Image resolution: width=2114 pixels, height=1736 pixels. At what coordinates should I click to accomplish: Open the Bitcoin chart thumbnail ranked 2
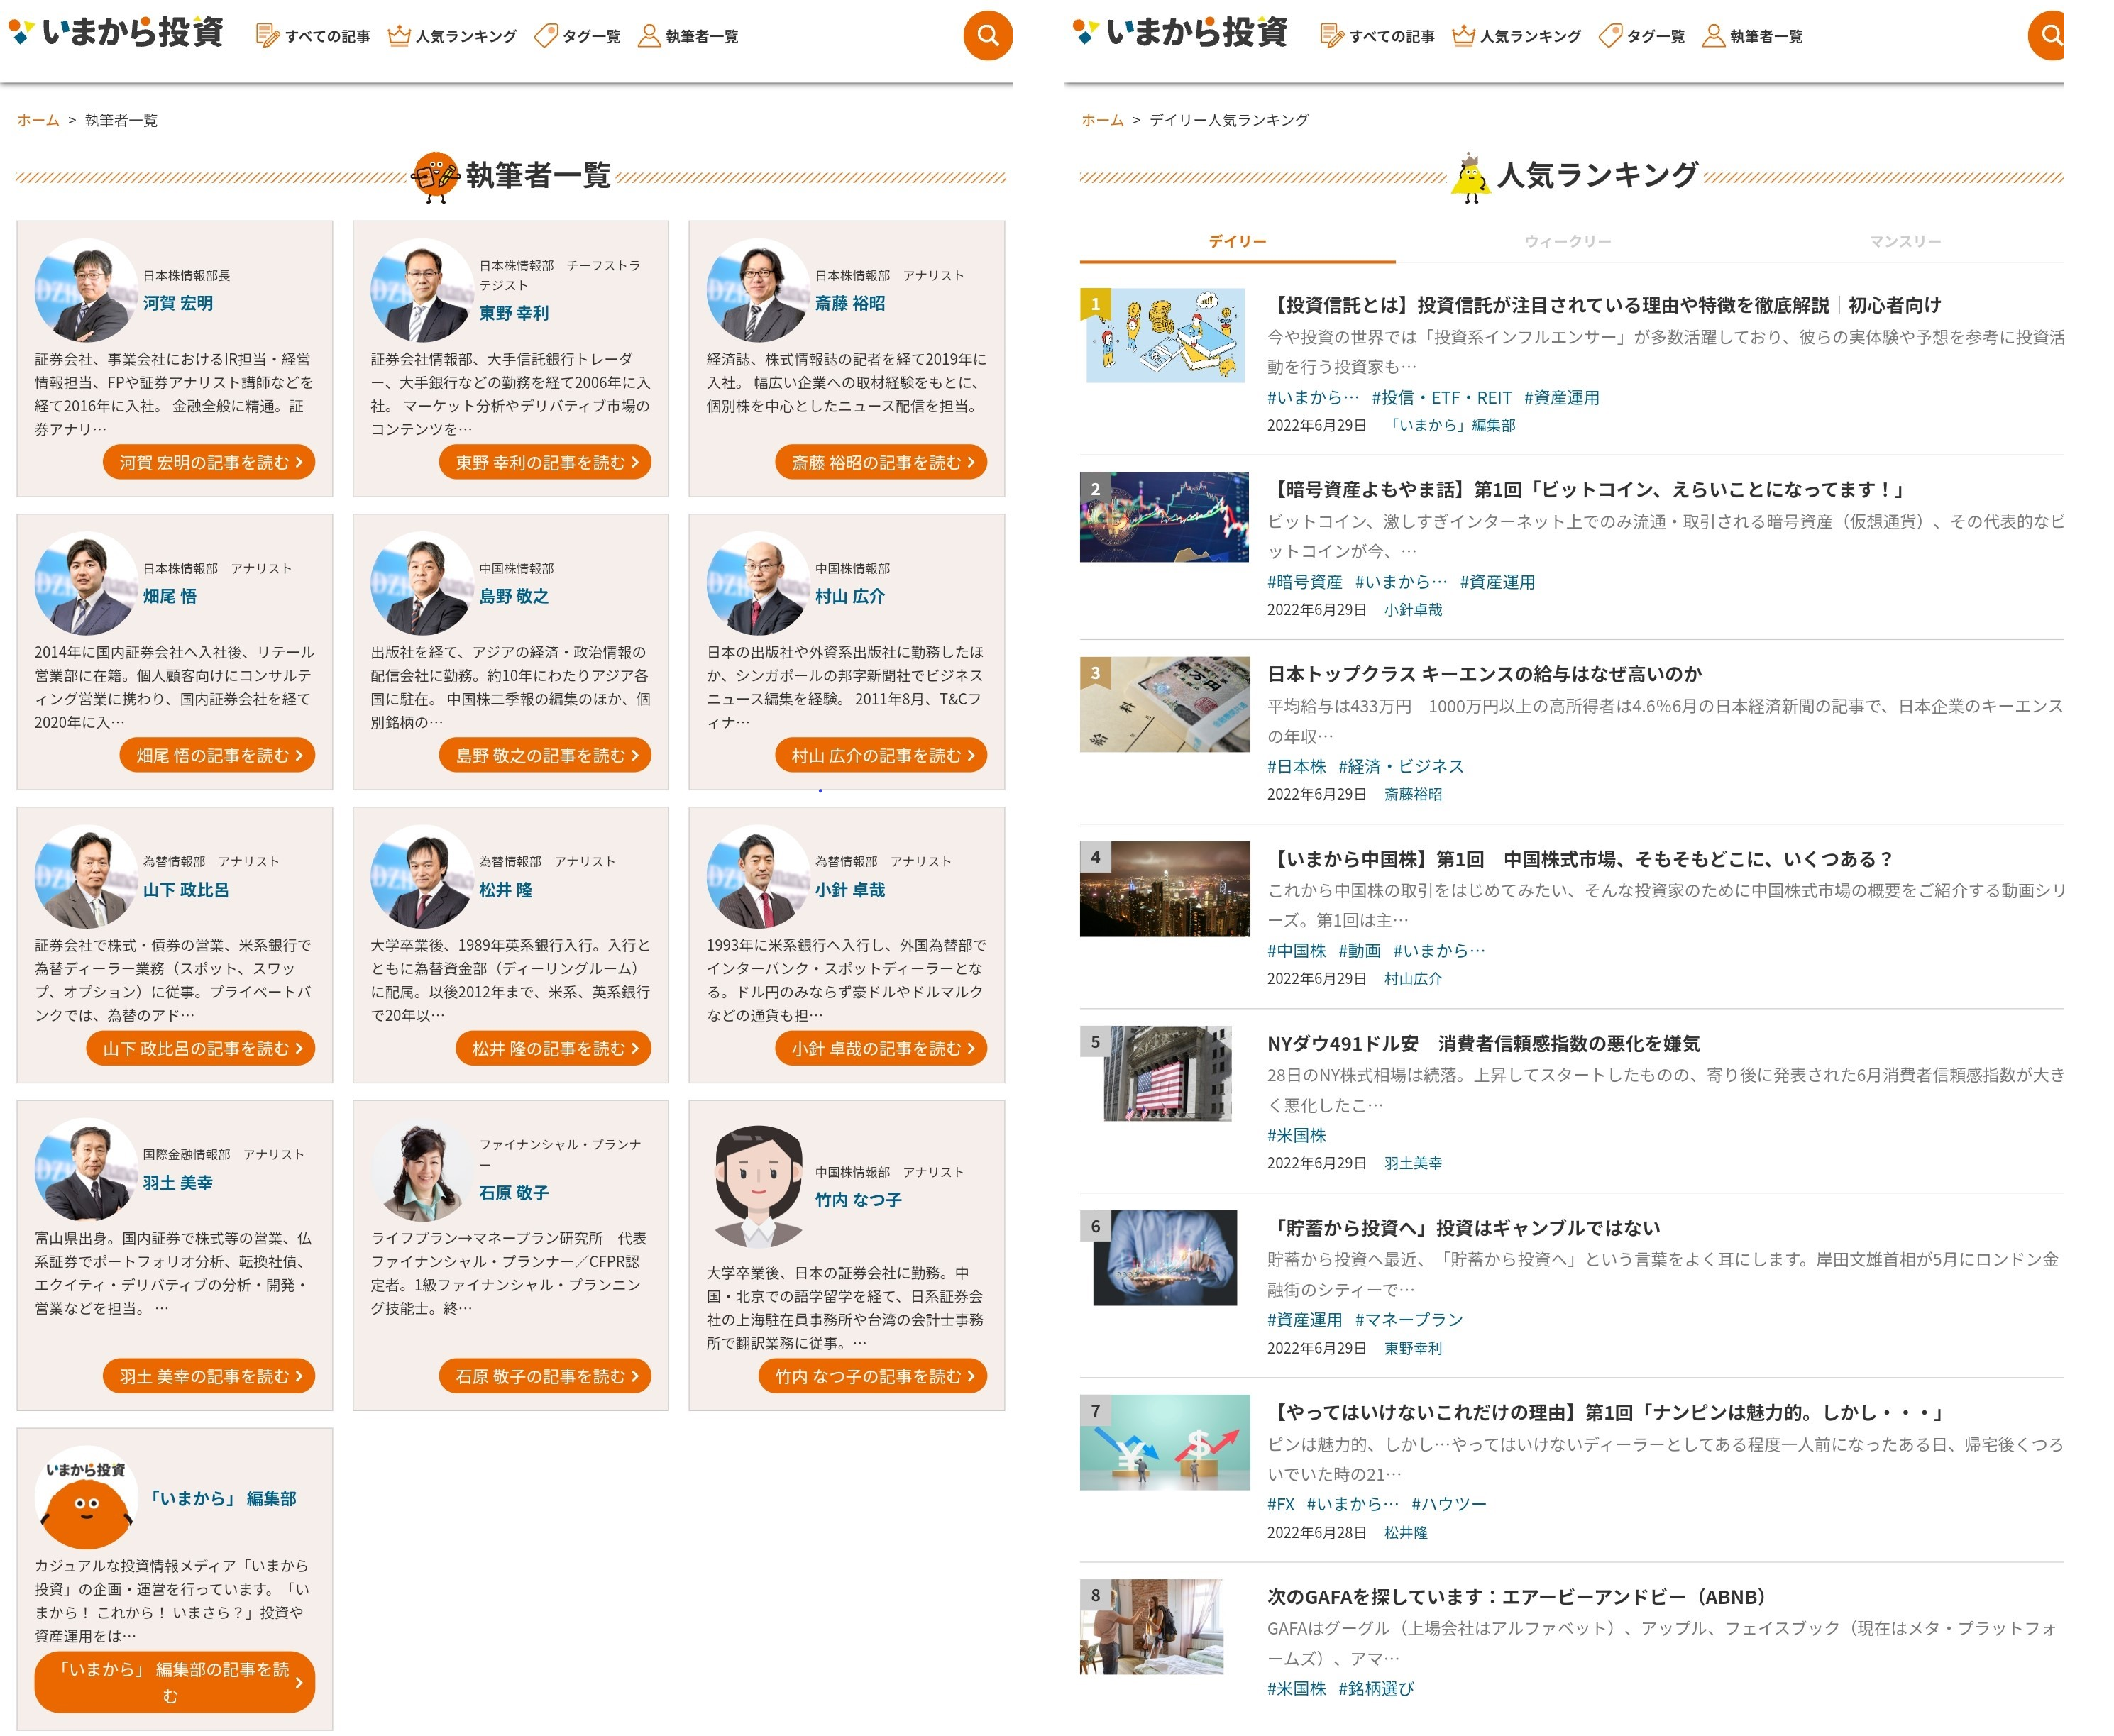1164,517
